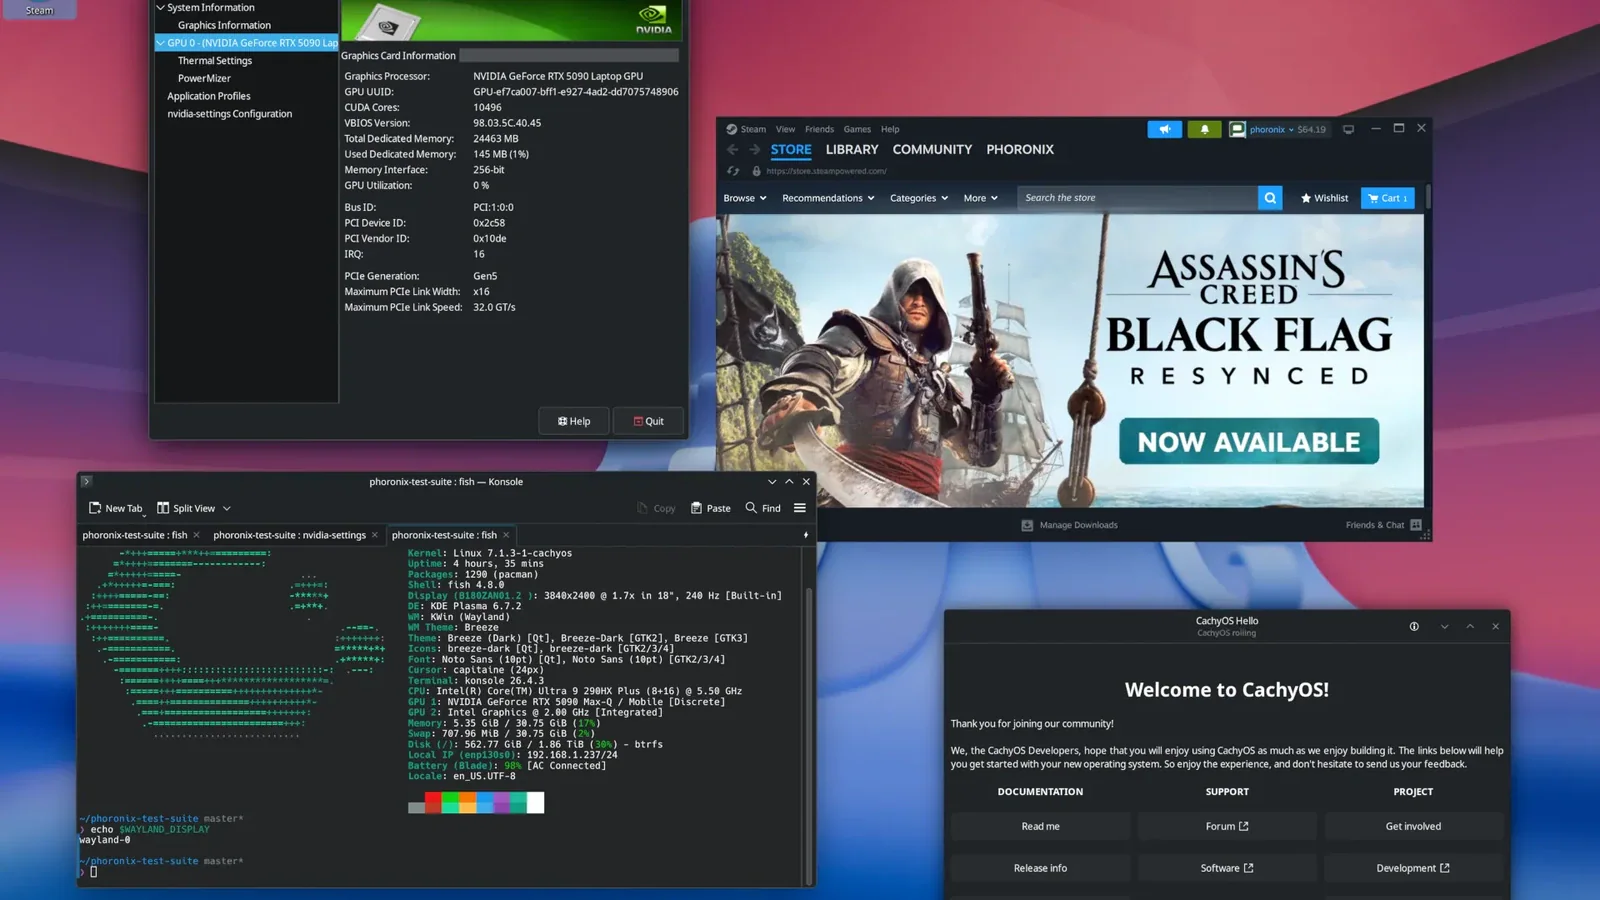Screen dimensions: 1600x900
Task: Select nvidia-settings Configuration tree item
Action: tap(229, 114)
